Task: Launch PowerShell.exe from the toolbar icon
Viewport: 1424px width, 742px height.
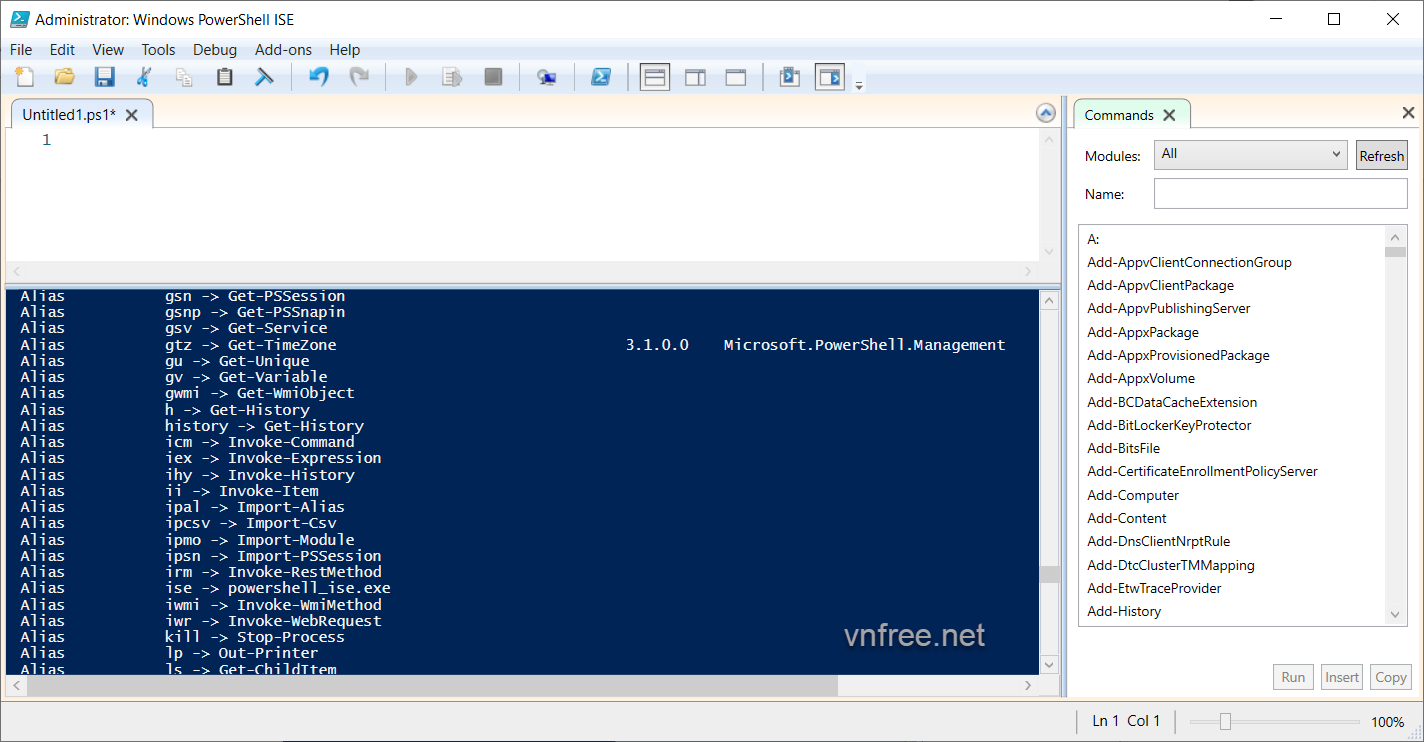Action: [600, 77]
